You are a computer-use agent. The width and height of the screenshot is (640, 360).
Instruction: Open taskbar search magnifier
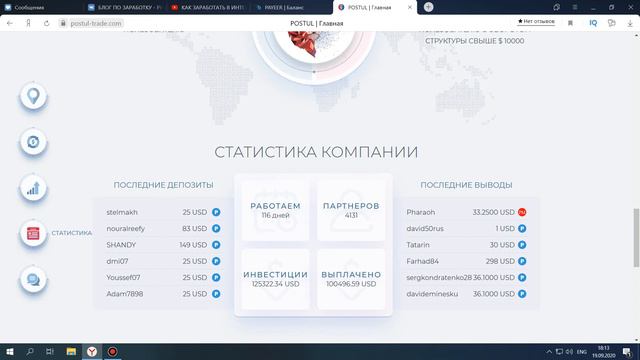(x=30, y=351)
